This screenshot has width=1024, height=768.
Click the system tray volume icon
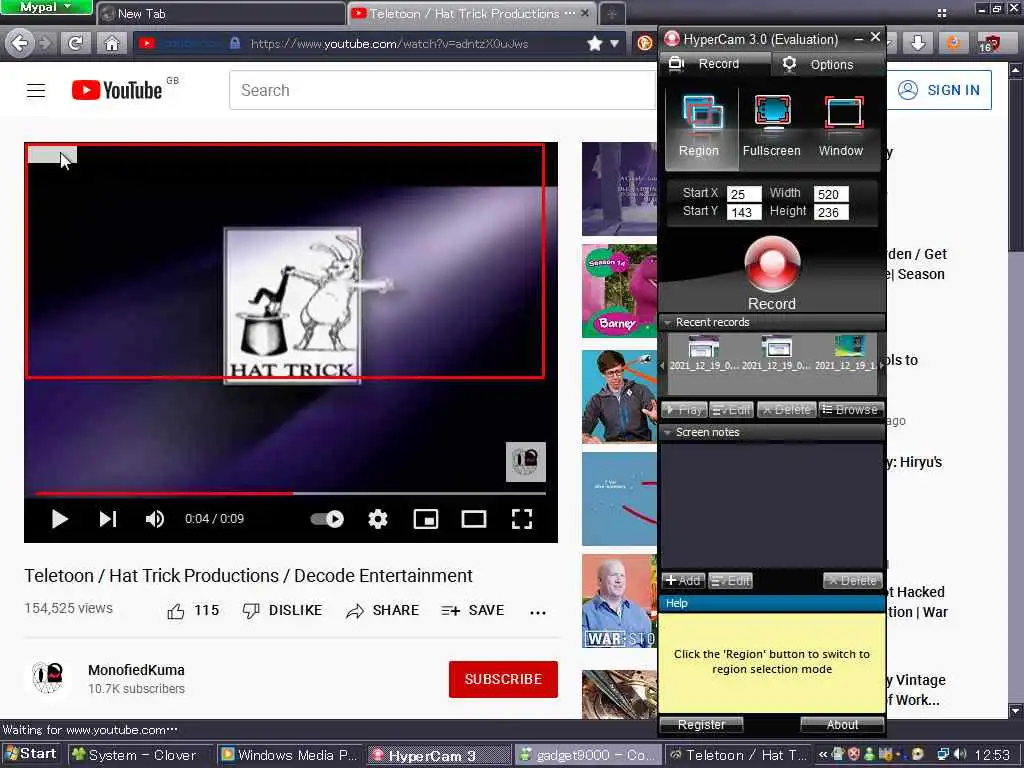pos(960,755)
